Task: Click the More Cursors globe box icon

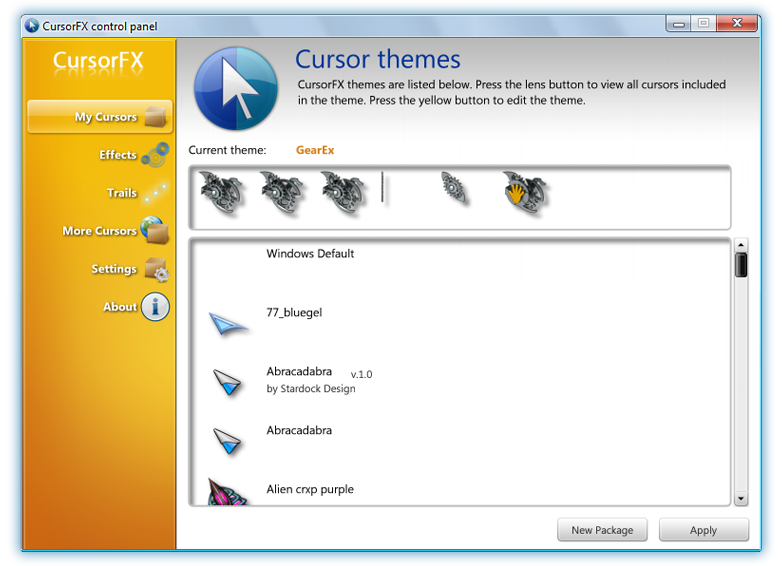Action: 155,230
